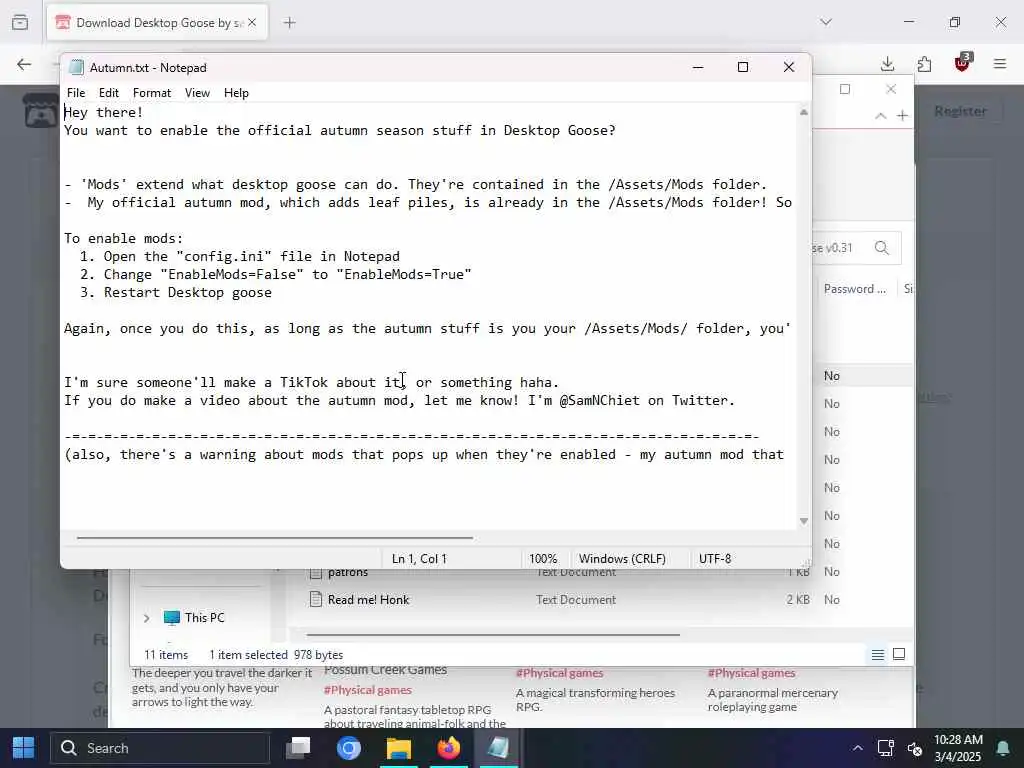Select This PC in the navigation pane

[x=204, y=618]
